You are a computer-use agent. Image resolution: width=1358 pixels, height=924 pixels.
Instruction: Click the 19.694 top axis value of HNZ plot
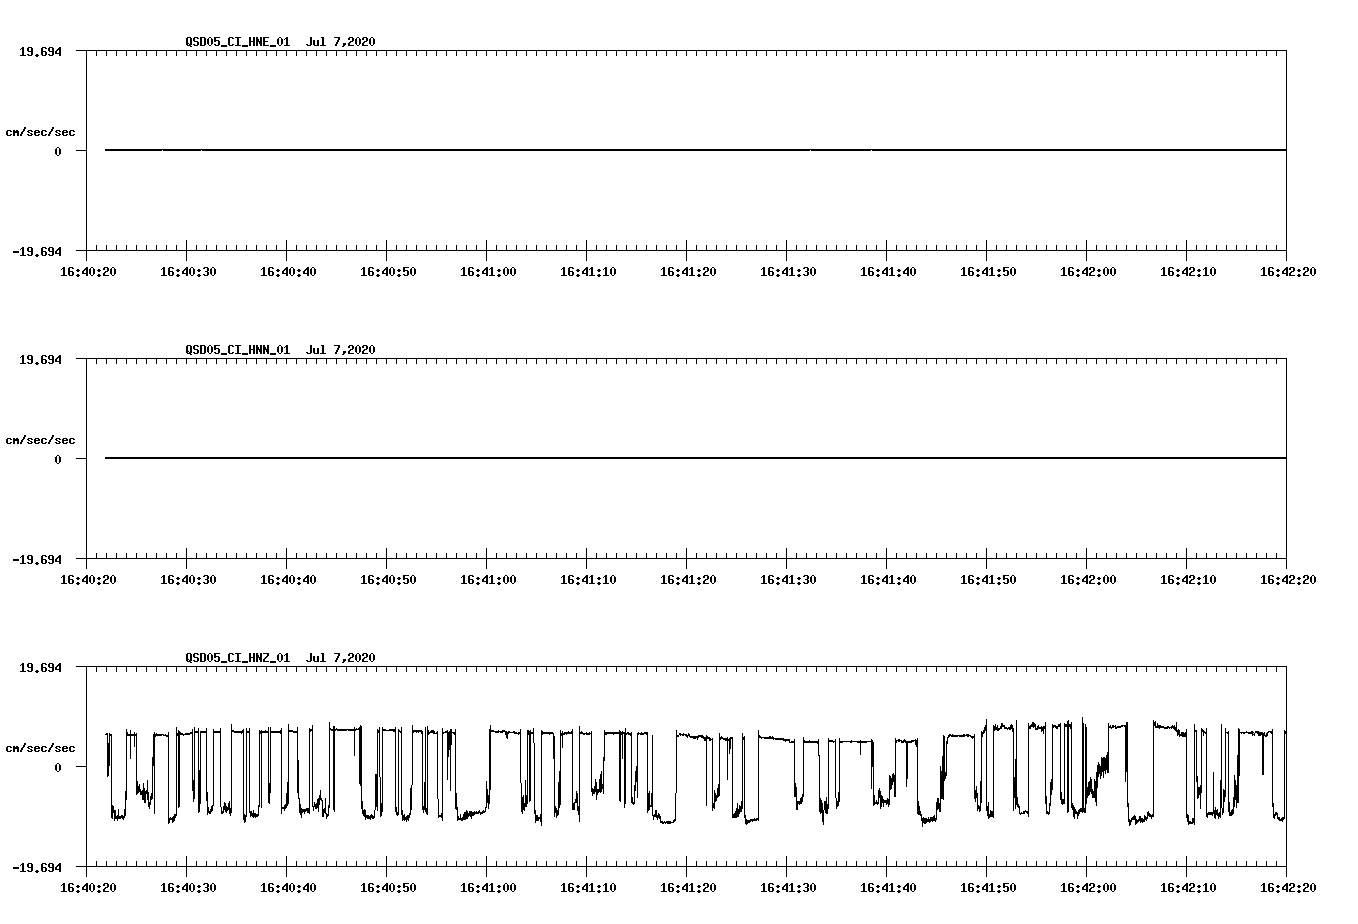(x=40, y=667)
